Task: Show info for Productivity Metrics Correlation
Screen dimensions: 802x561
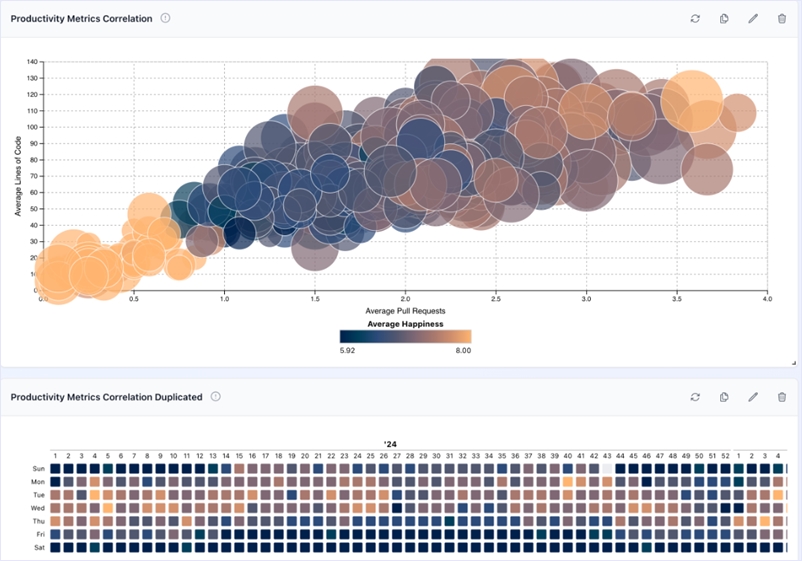Action: 166,18
